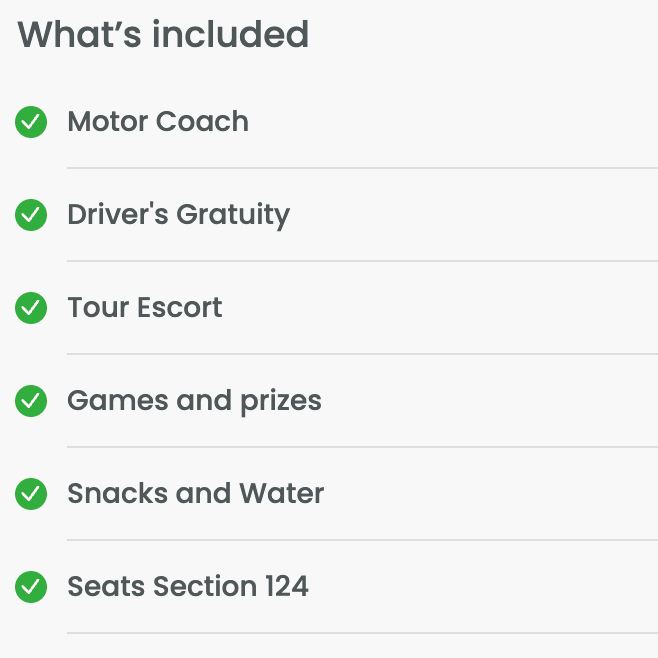Click the checkmark icon next to Driver's Gratuity
Viewport: 658px width, 658px height.
tap(31, 215)
